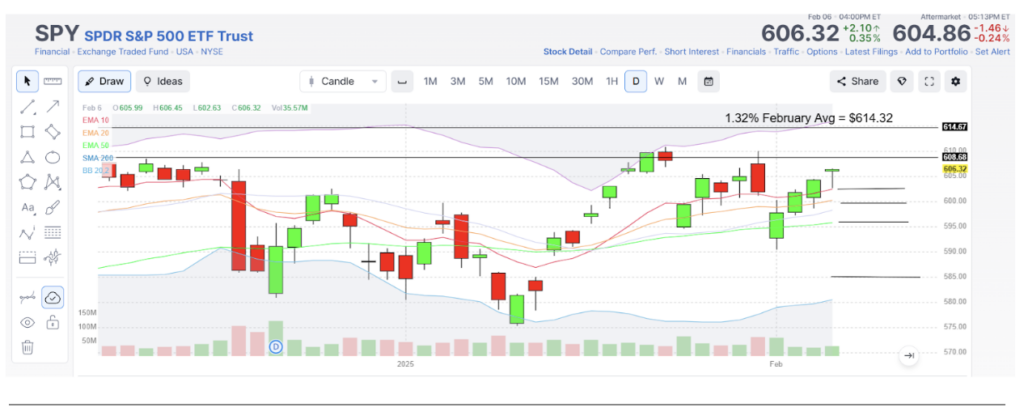Screen dimensions: 1024x416
Task: Select the mouse pointer tool
Action: pyautogui.click(x=27, y=81)
